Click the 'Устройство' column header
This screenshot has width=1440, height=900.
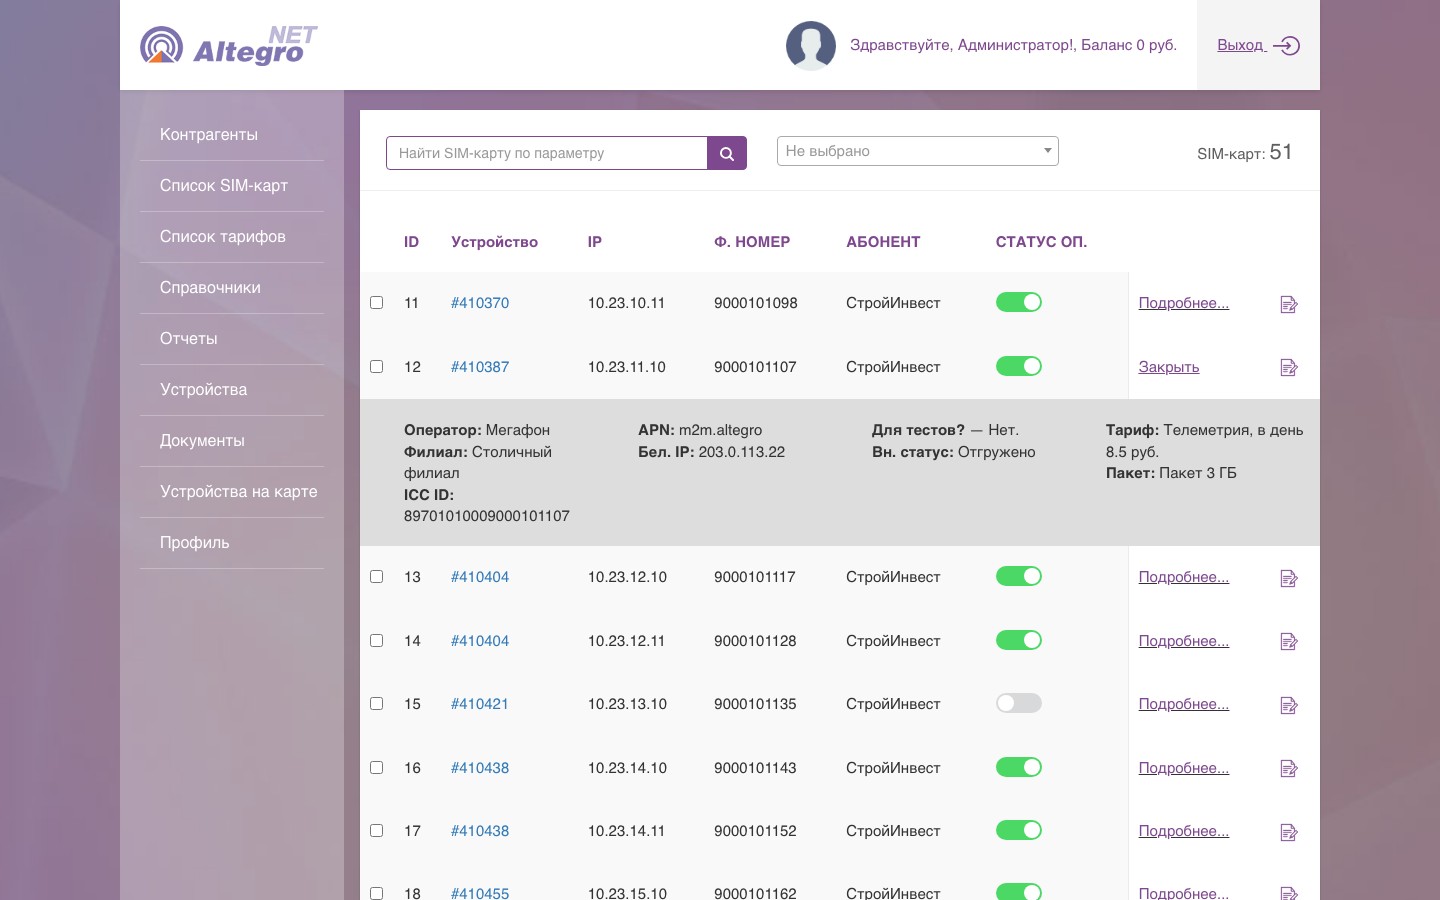click(x=494, y=242)
